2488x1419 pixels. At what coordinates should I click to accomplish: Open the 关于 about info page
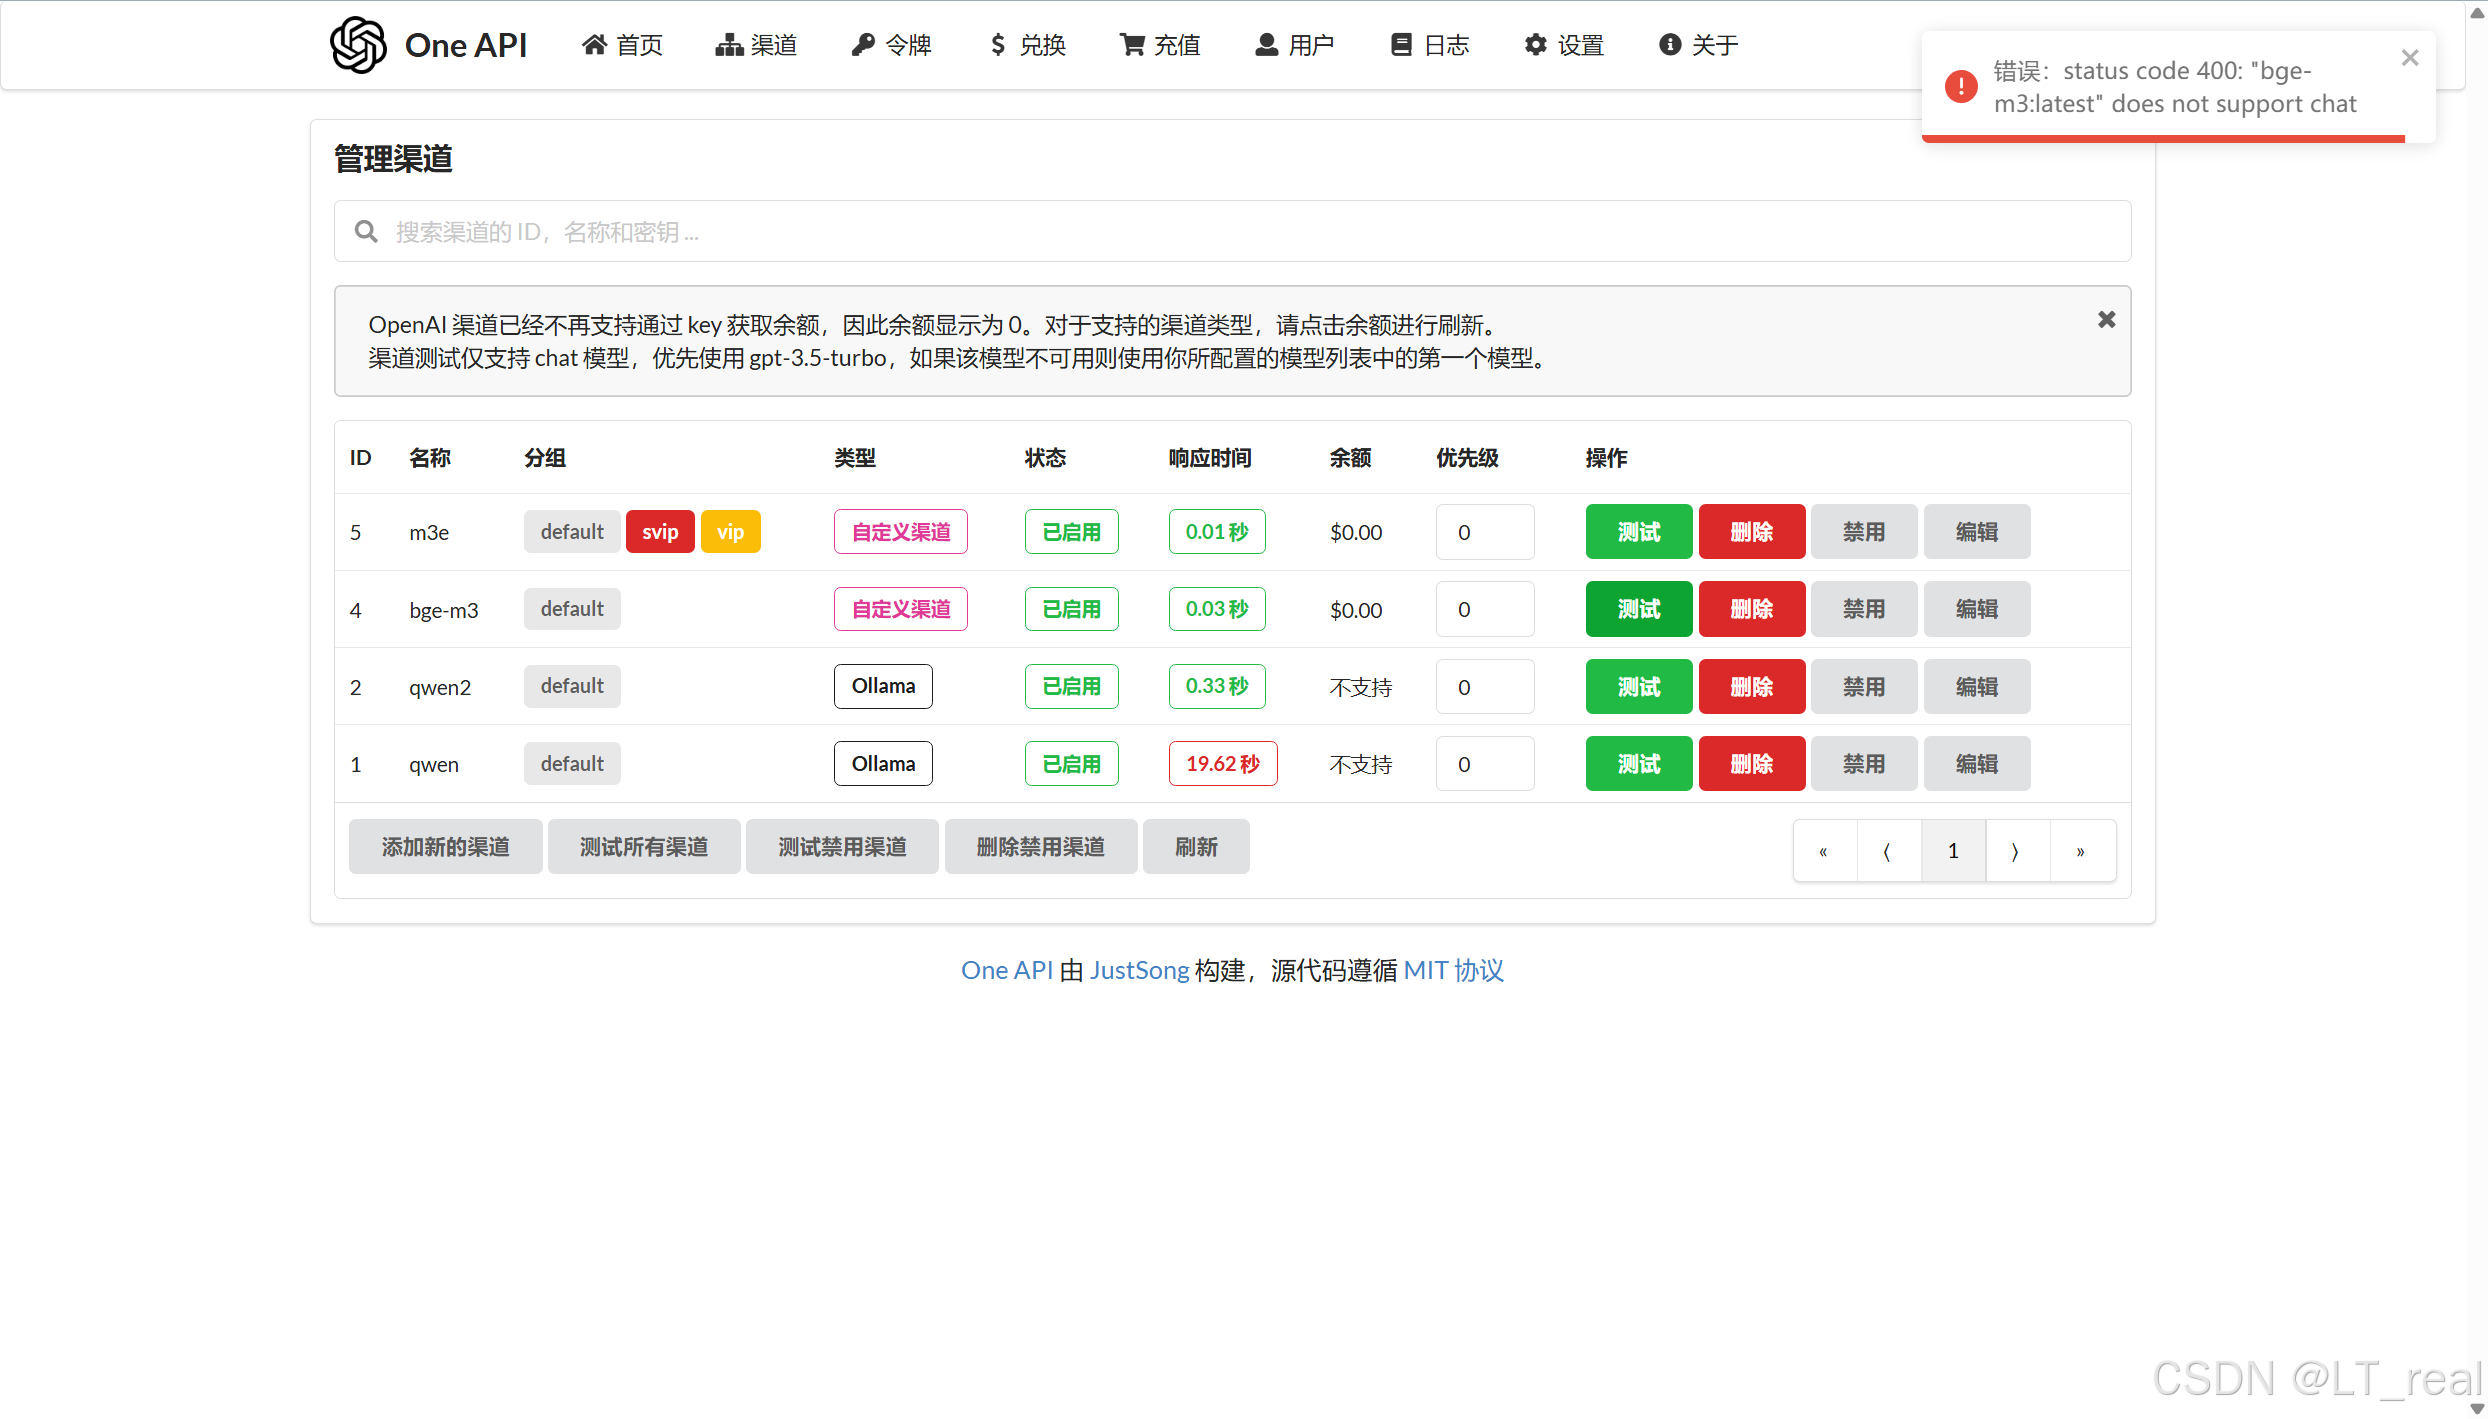point(1698,45)
